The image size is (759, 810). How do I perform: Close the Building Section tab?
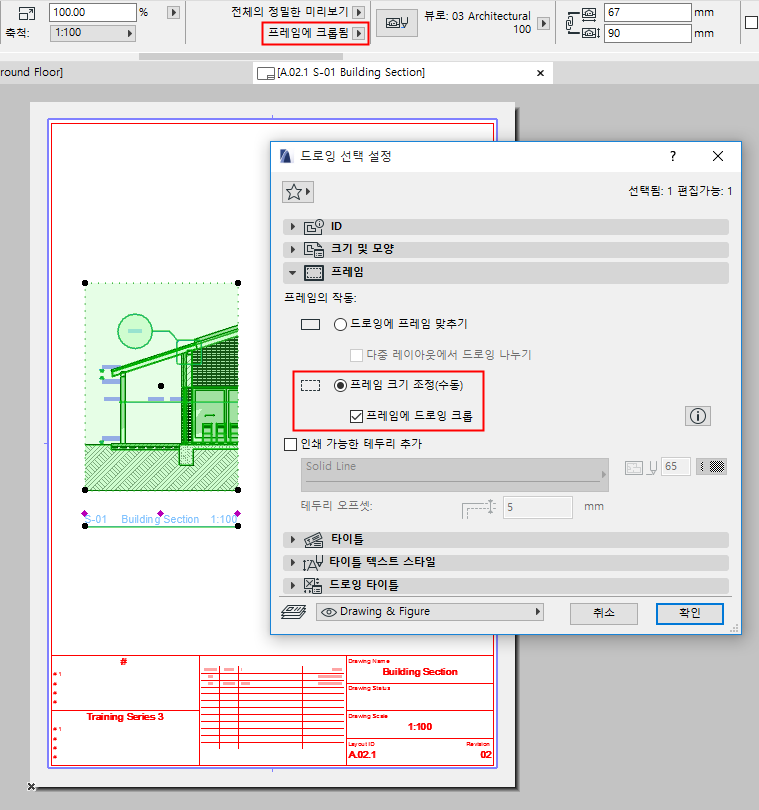tap(540, 73)
